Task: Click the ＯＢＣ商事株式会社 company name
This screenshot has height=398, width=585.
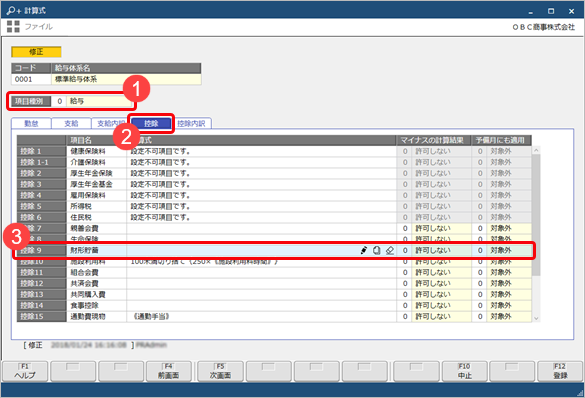Action: [543, 27]
